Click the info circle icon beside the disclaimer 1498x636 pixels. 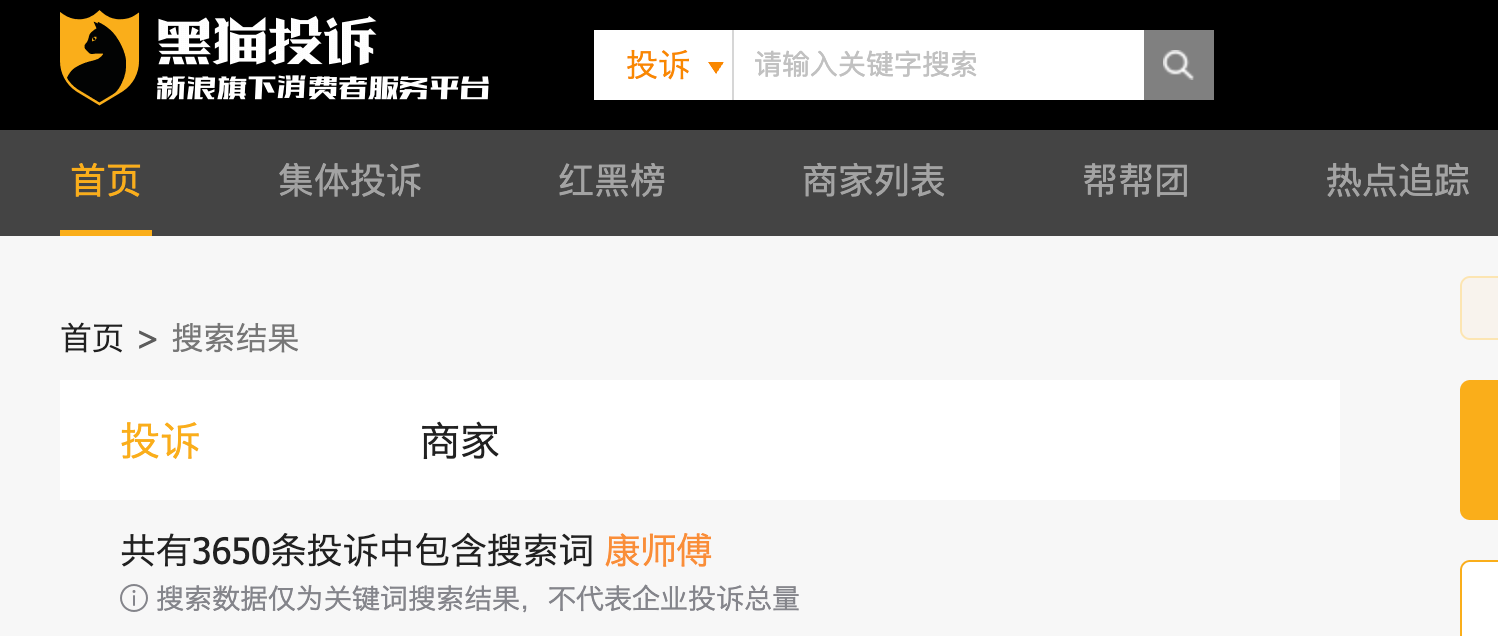134,599
